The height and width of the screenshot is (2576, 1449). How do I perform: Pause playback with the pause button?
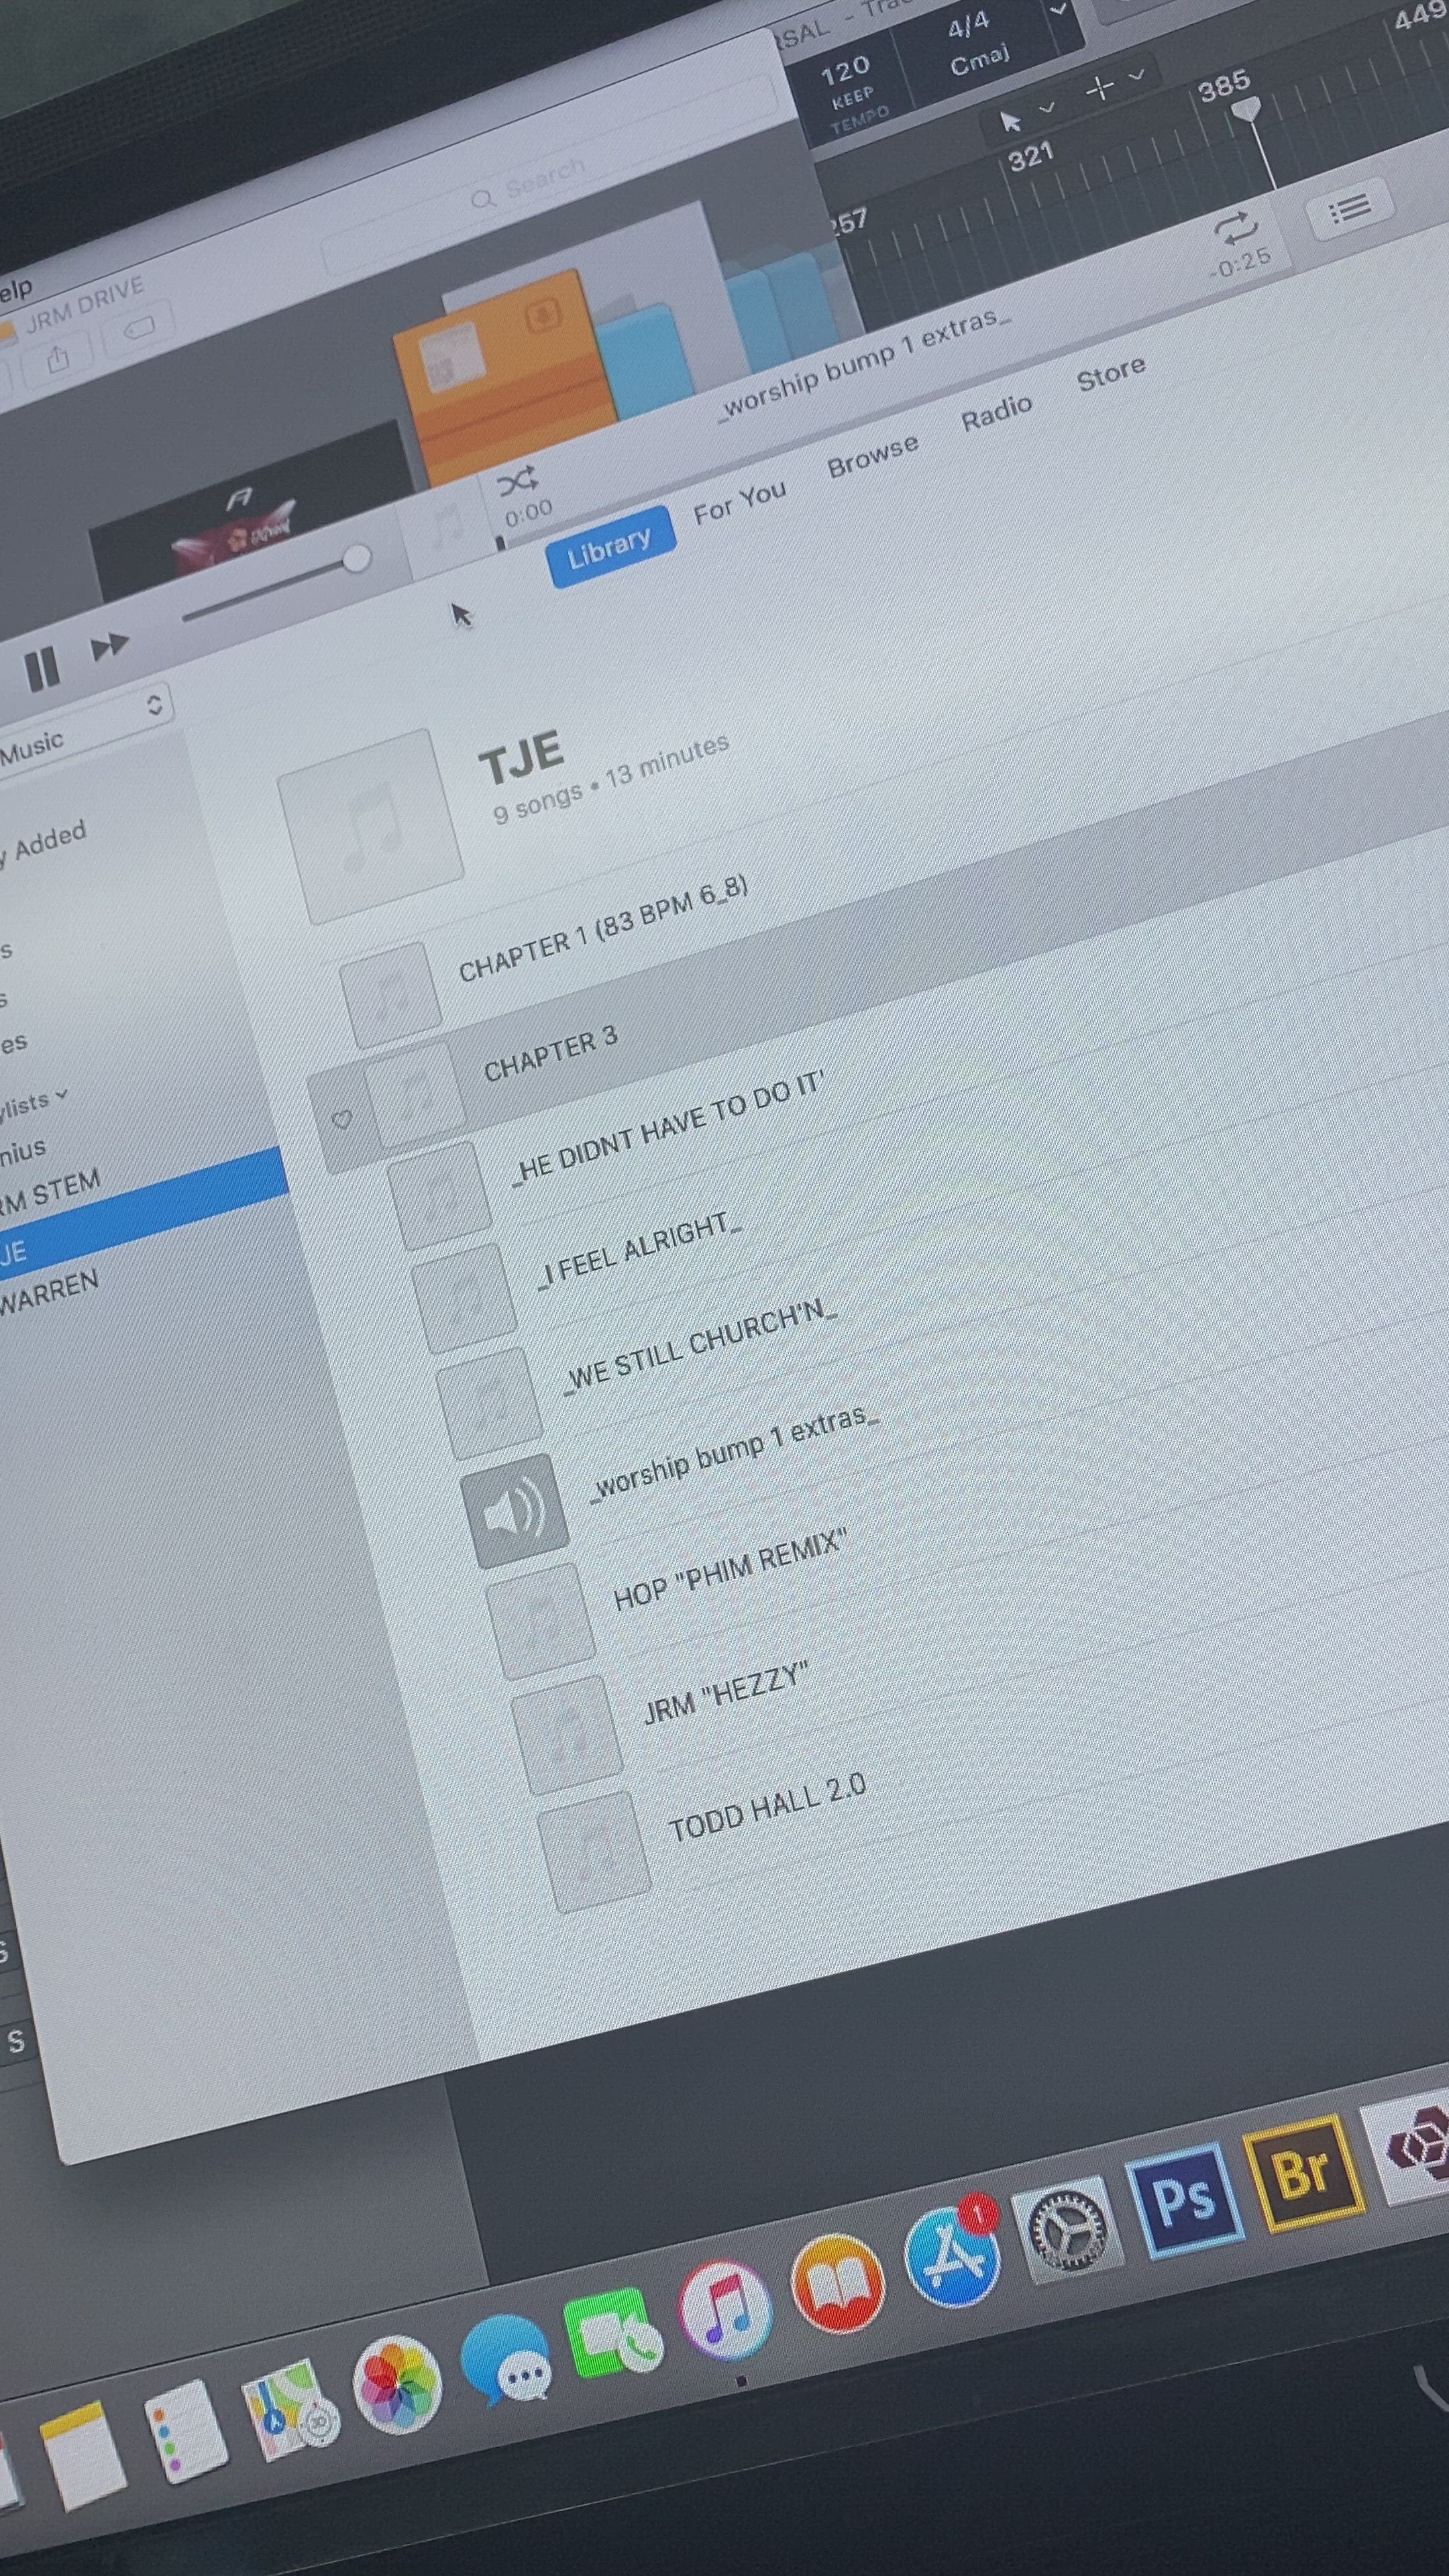(42, 668)
